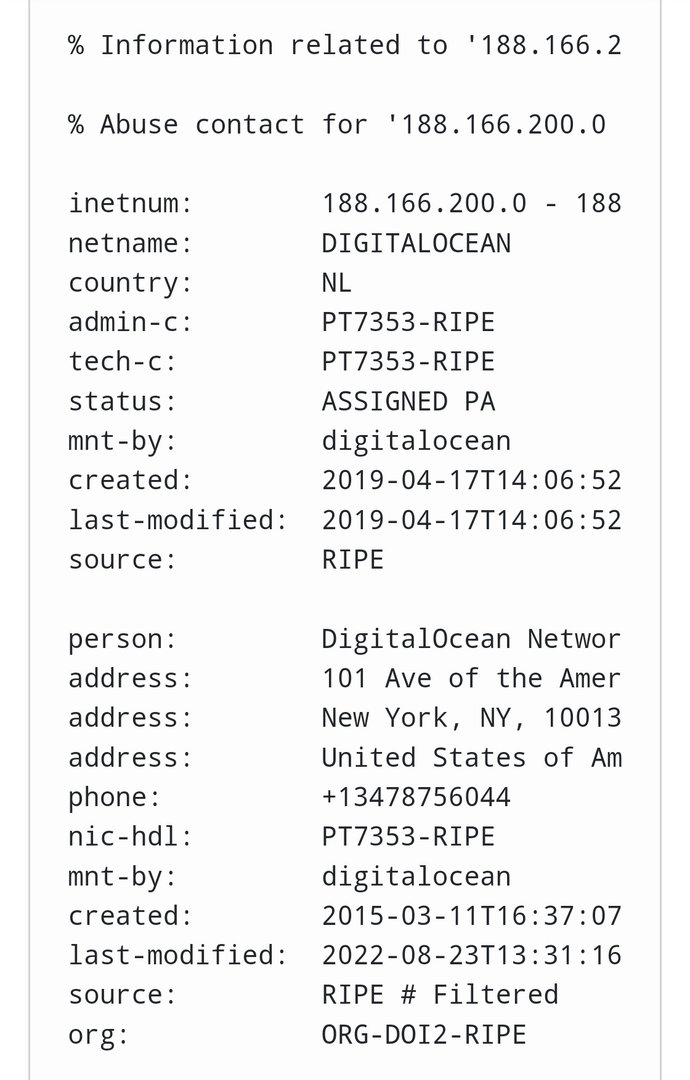690x1080 pixels.
Task: Click the Abuse contact comment line
Action: pyautogui.click(x=337, y=125)
